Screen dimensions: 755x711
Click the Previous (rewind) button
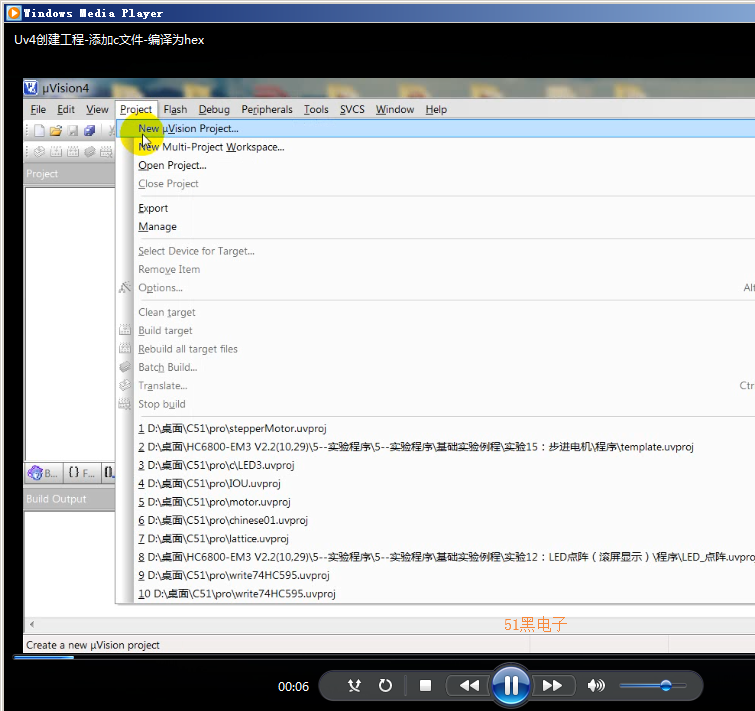pos(469,685)
